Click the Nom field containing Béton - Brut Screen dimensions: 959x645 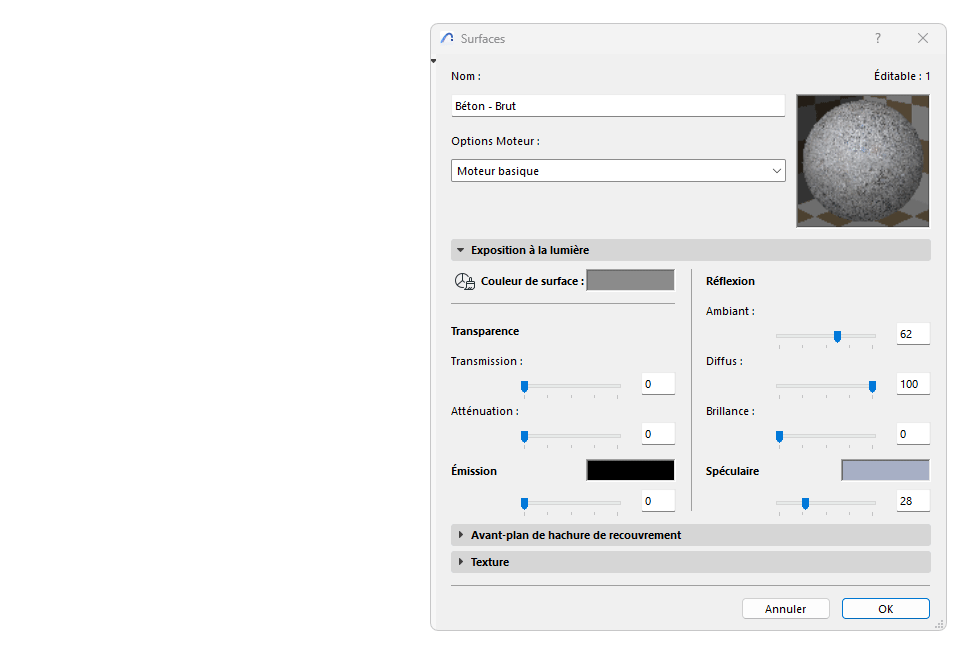coord(617,105)
